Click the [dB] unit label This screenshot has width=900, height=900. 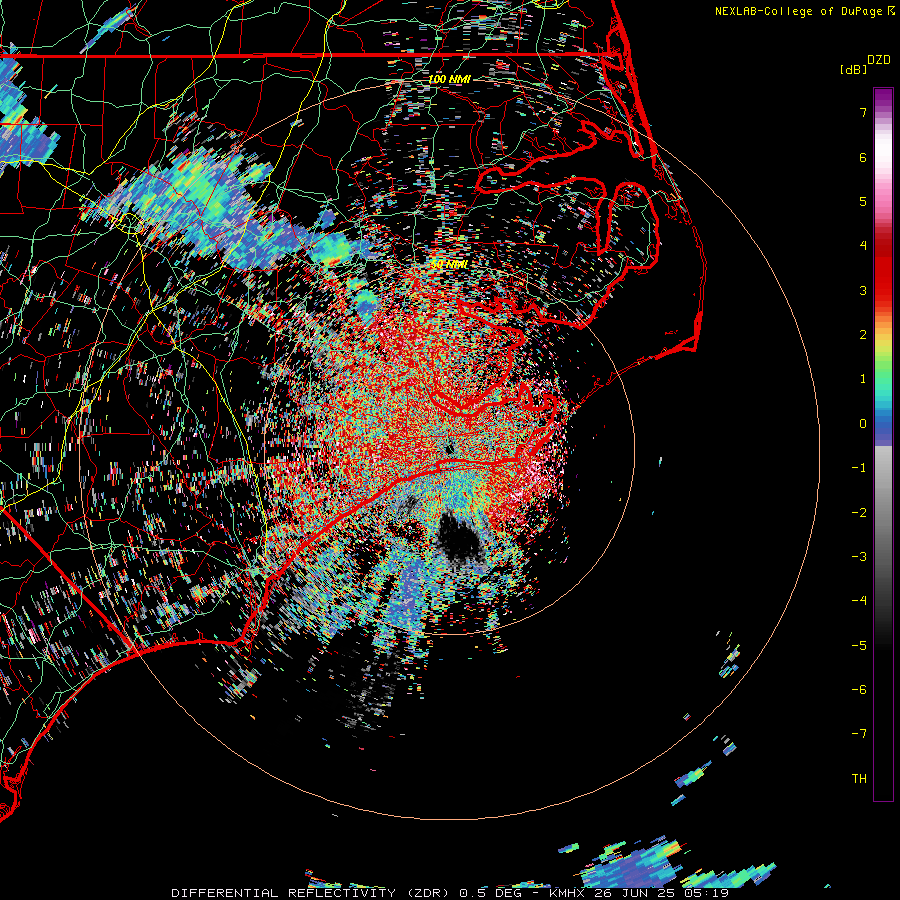pos(854,69)
